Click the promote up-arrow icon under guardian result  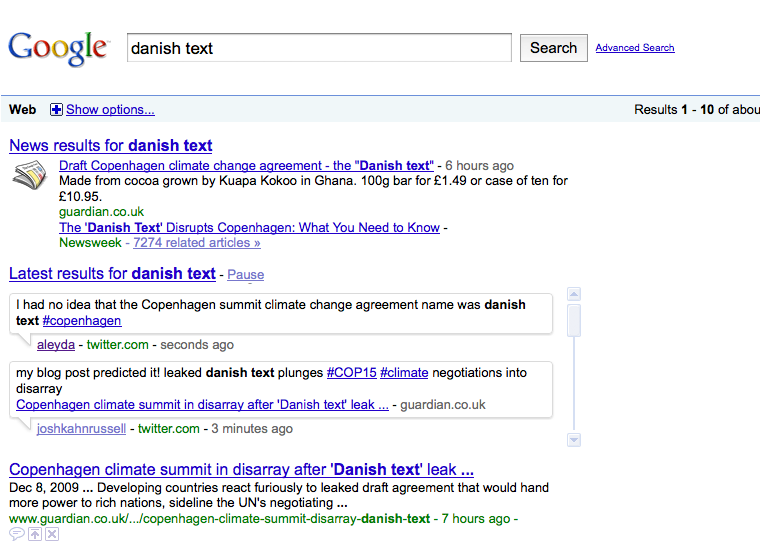[35, 534]
